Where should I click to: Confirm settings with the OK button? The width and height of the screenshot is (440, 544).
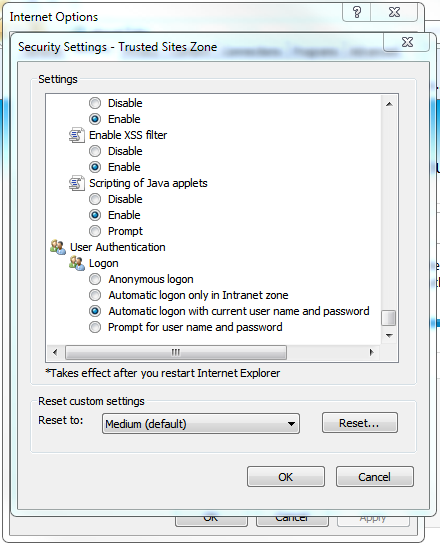click(286, 477)
